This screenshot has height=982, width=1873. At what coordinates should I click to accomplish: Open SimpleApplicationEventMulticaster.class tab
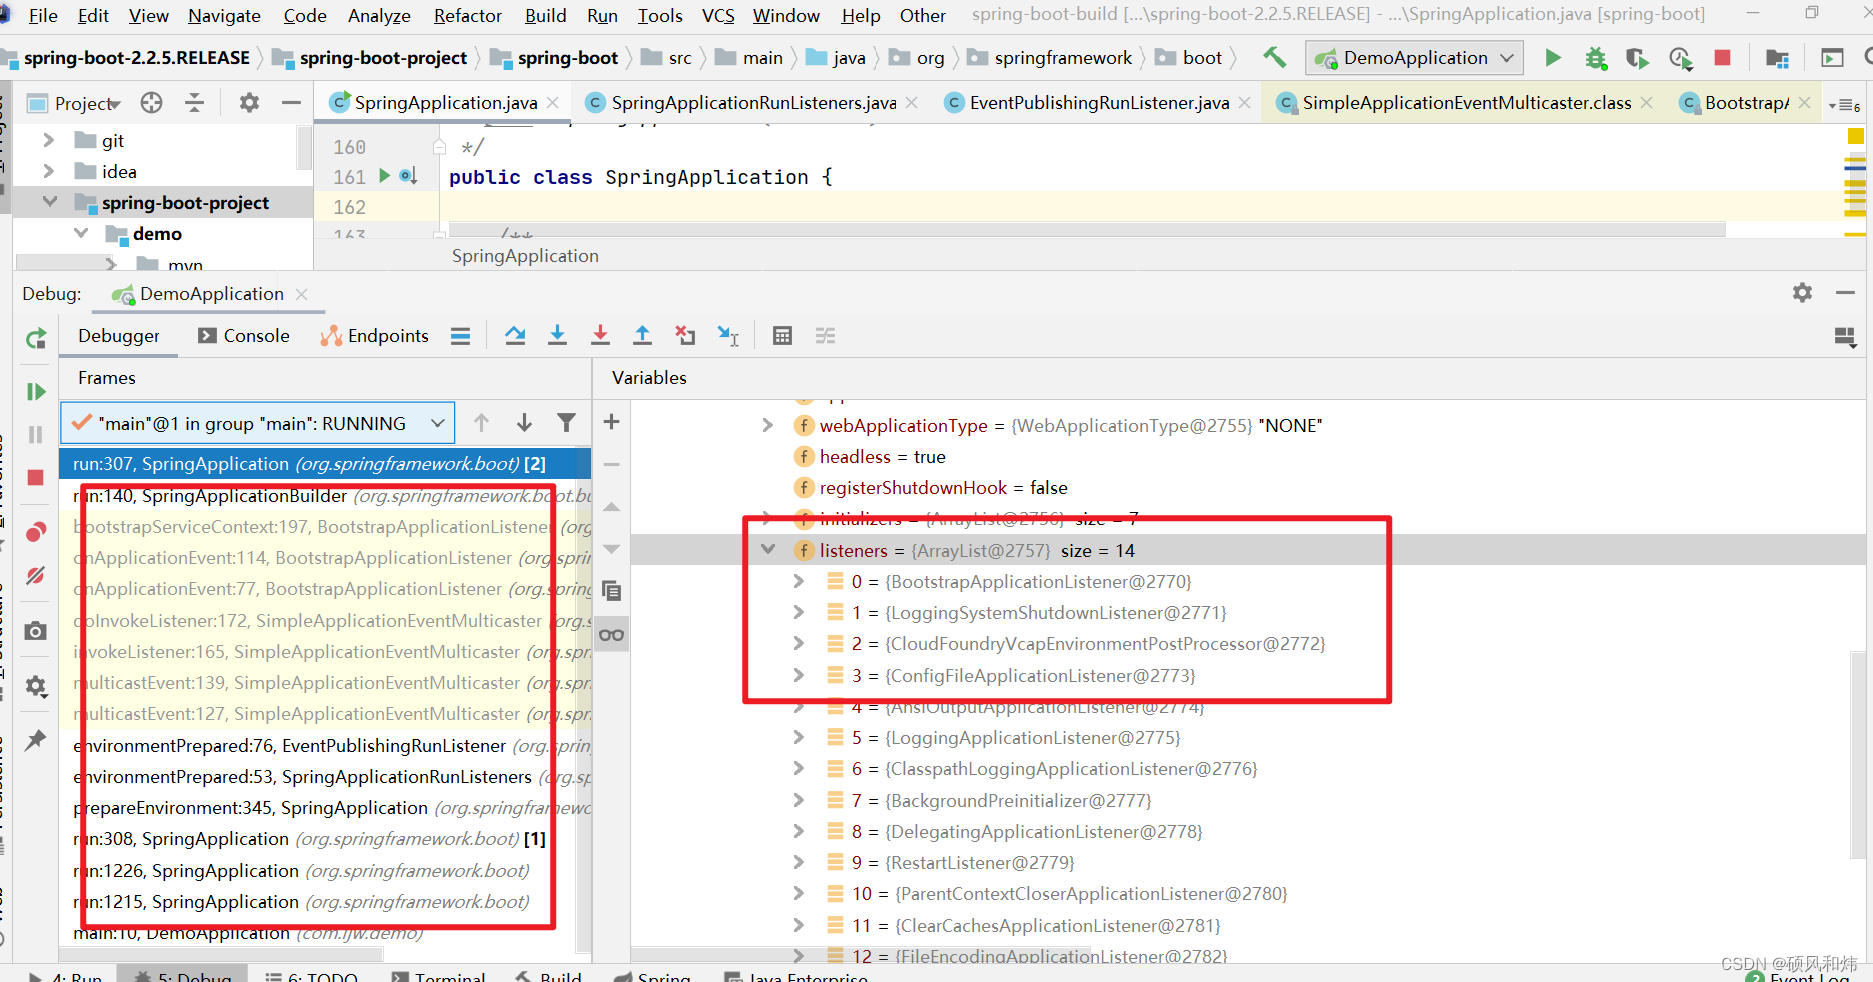tap(1466, 103)
